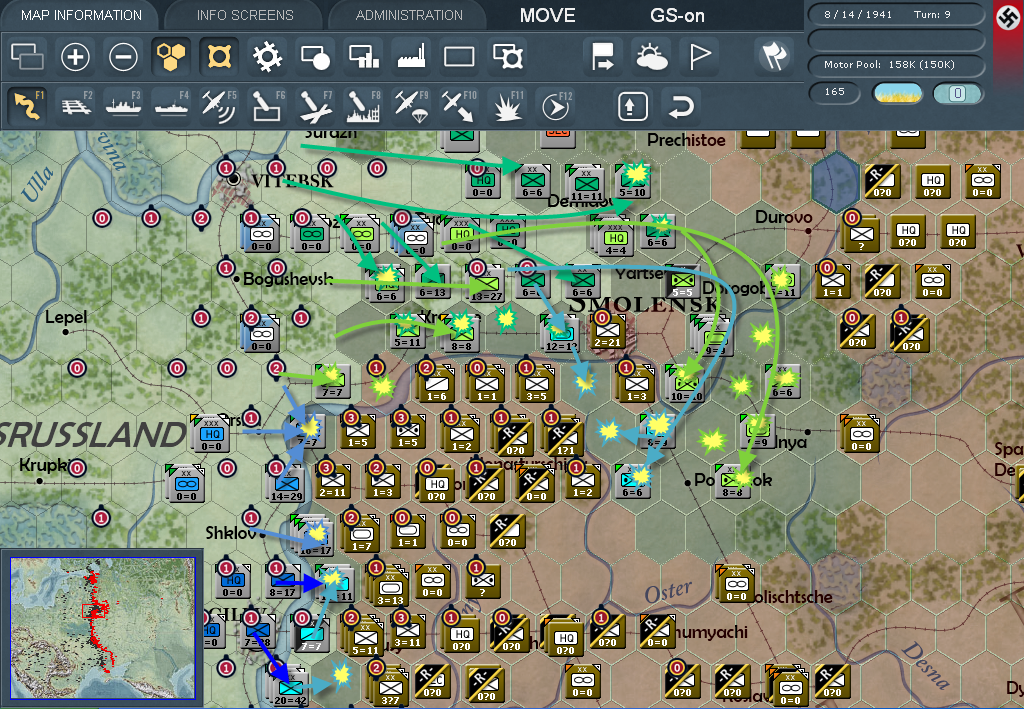1024x709 pixels.
Task: Select the Soviet 1=7 counter
Action: (x=361, y=535)
